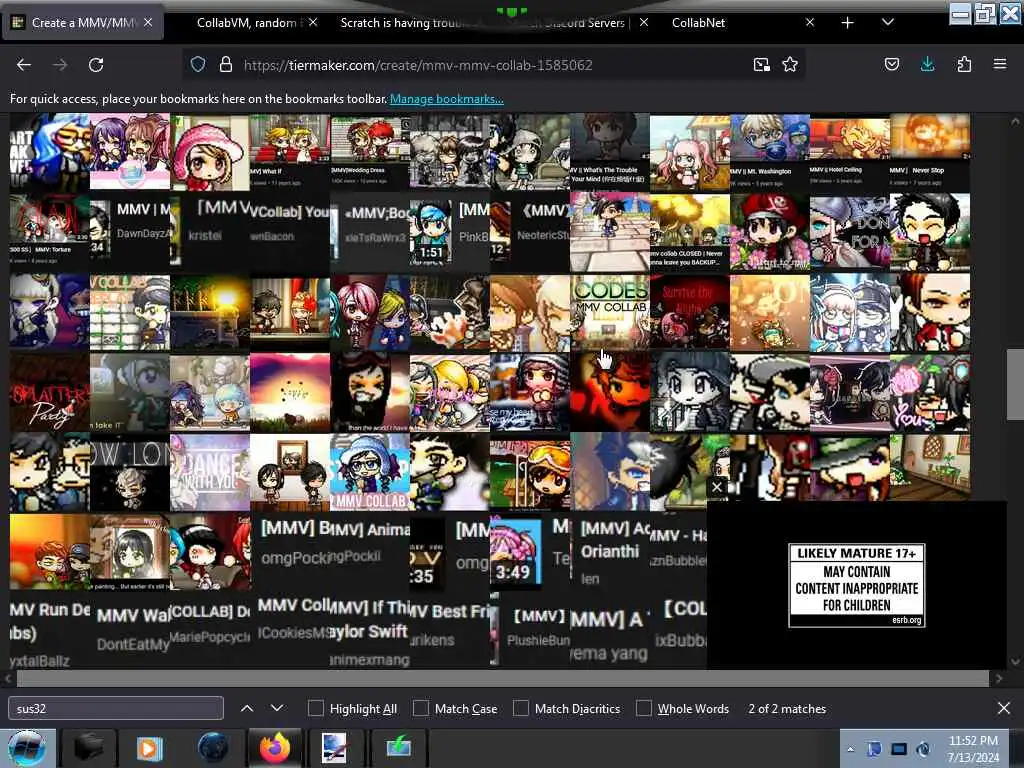The height and width of the screenshot is (768, 1024).
Task: Click the Likely Mature 17+ ESRB notice
Action: (x=856, y=585)
